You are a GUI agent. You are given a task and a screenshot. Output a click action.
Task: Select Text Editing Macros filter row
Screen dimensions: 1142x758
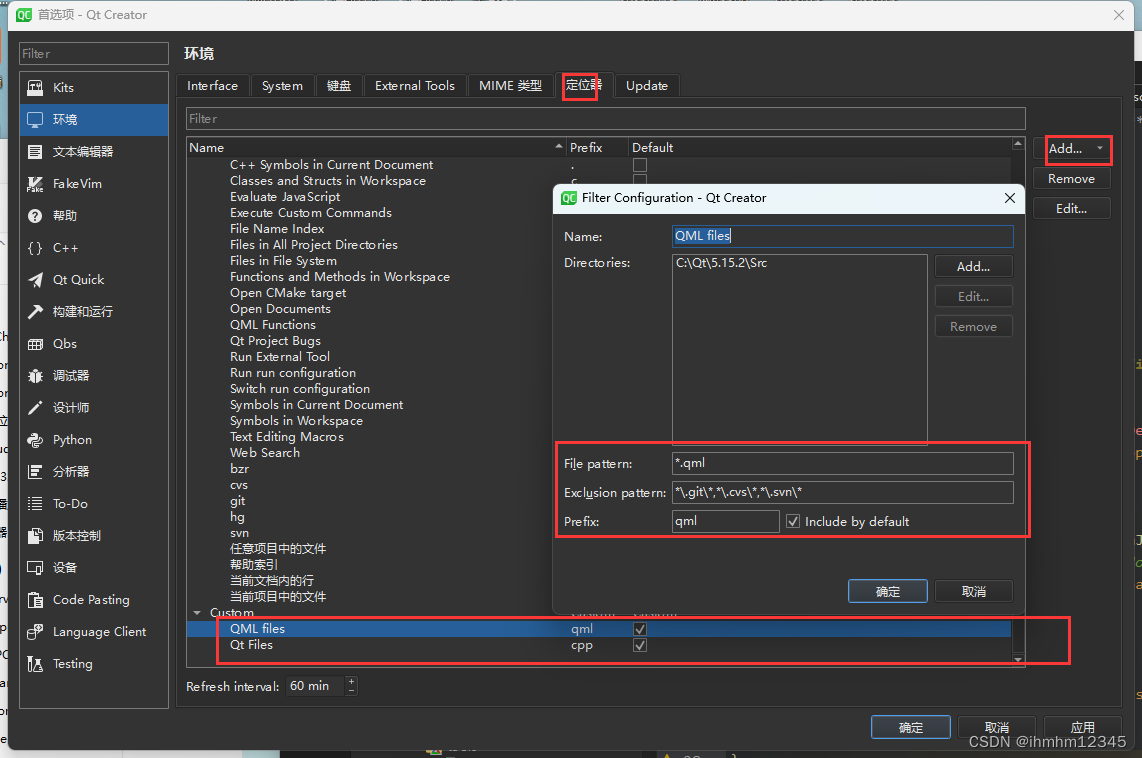286,437
